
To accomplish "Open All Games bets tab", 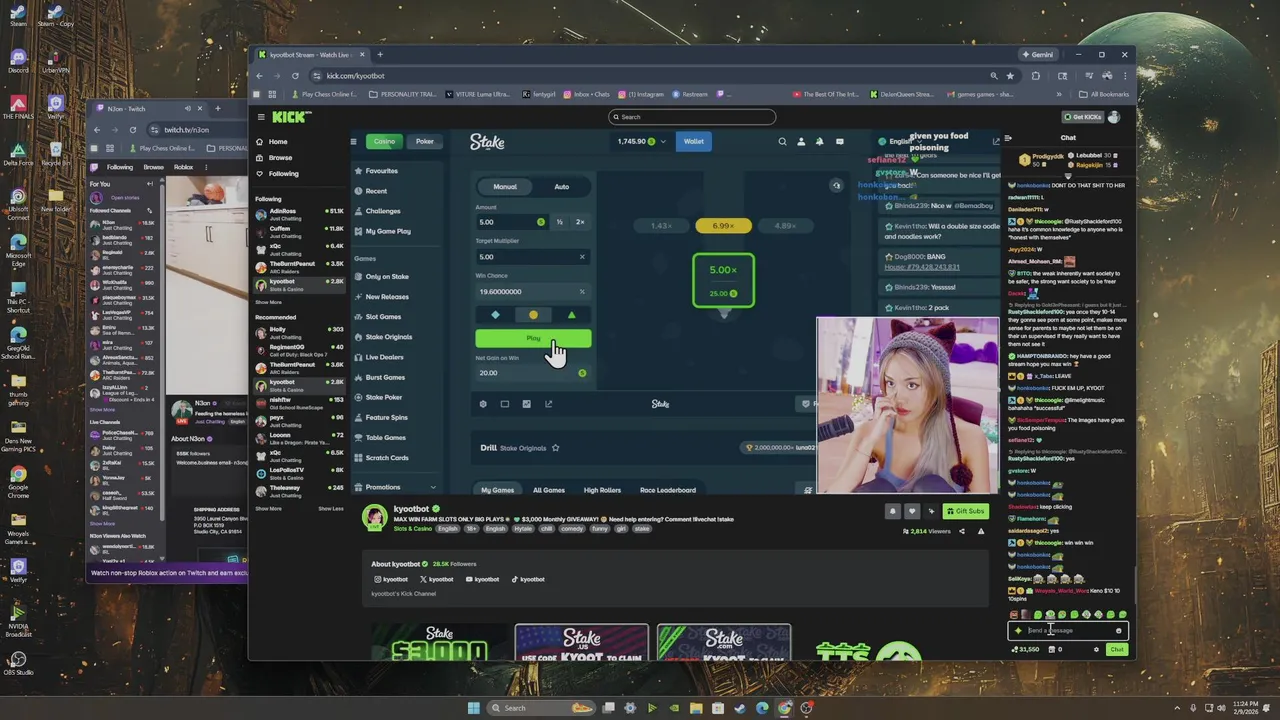I will (549, 490).
